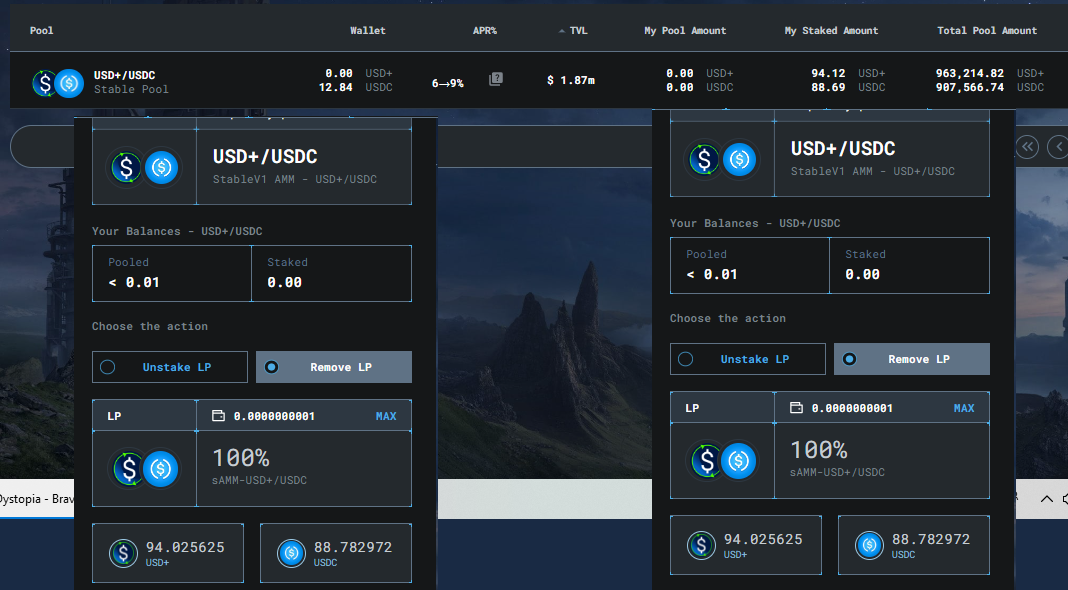Click the USD+/USDC token pair icon in pool row
The image size is (1068, 590).
pyautogui.click(x=57, y=83)
